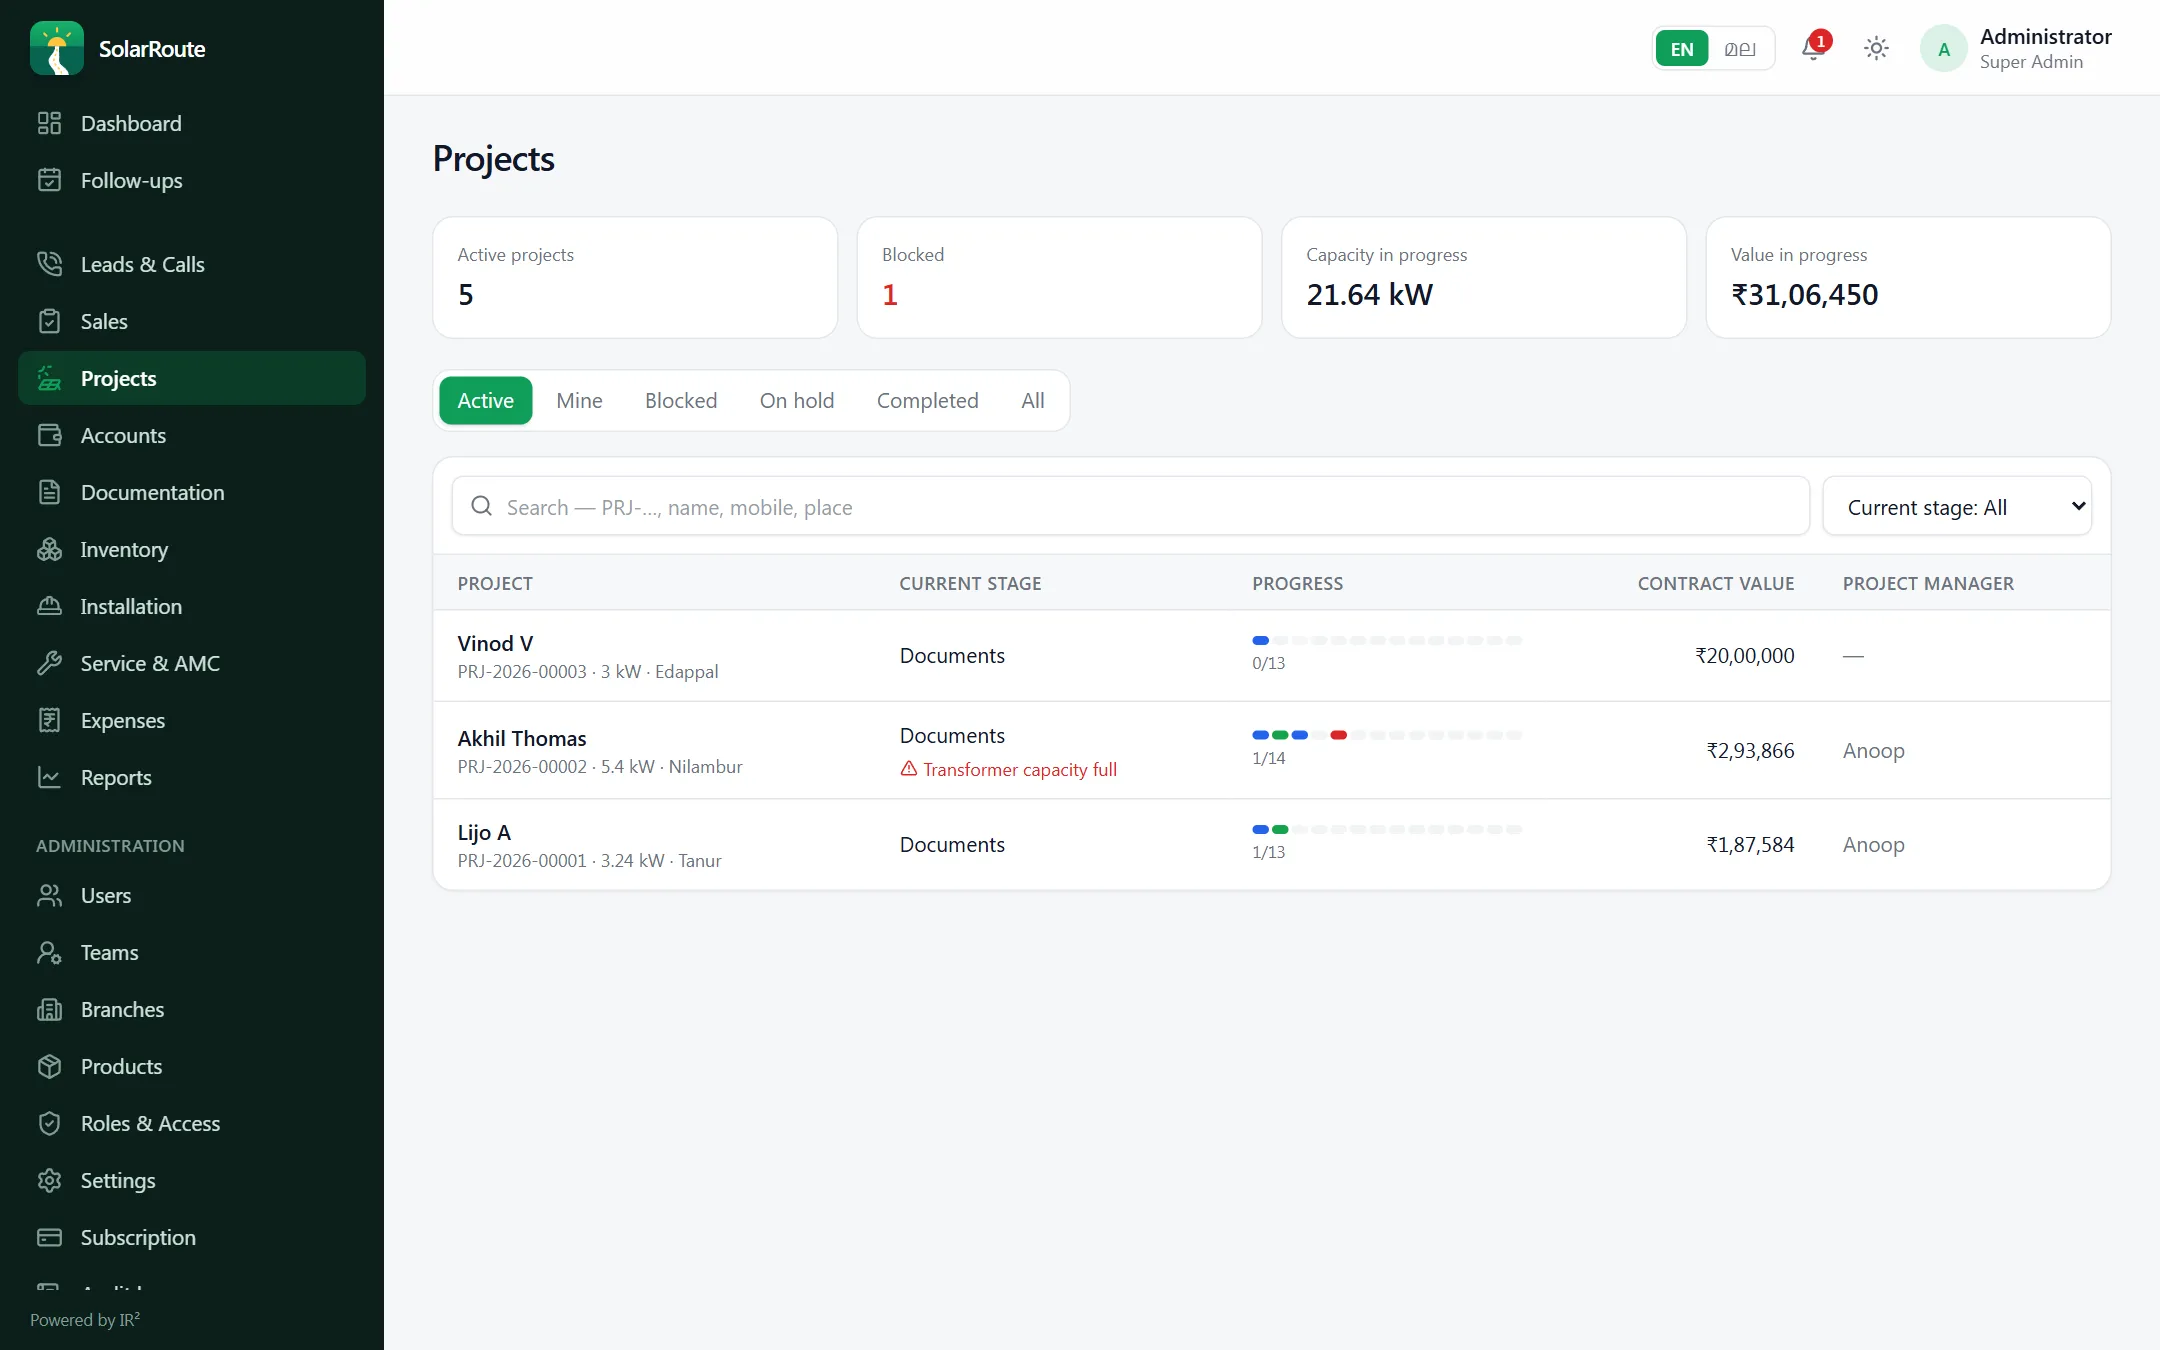Click the Roles & Access shield icon

49,1123
